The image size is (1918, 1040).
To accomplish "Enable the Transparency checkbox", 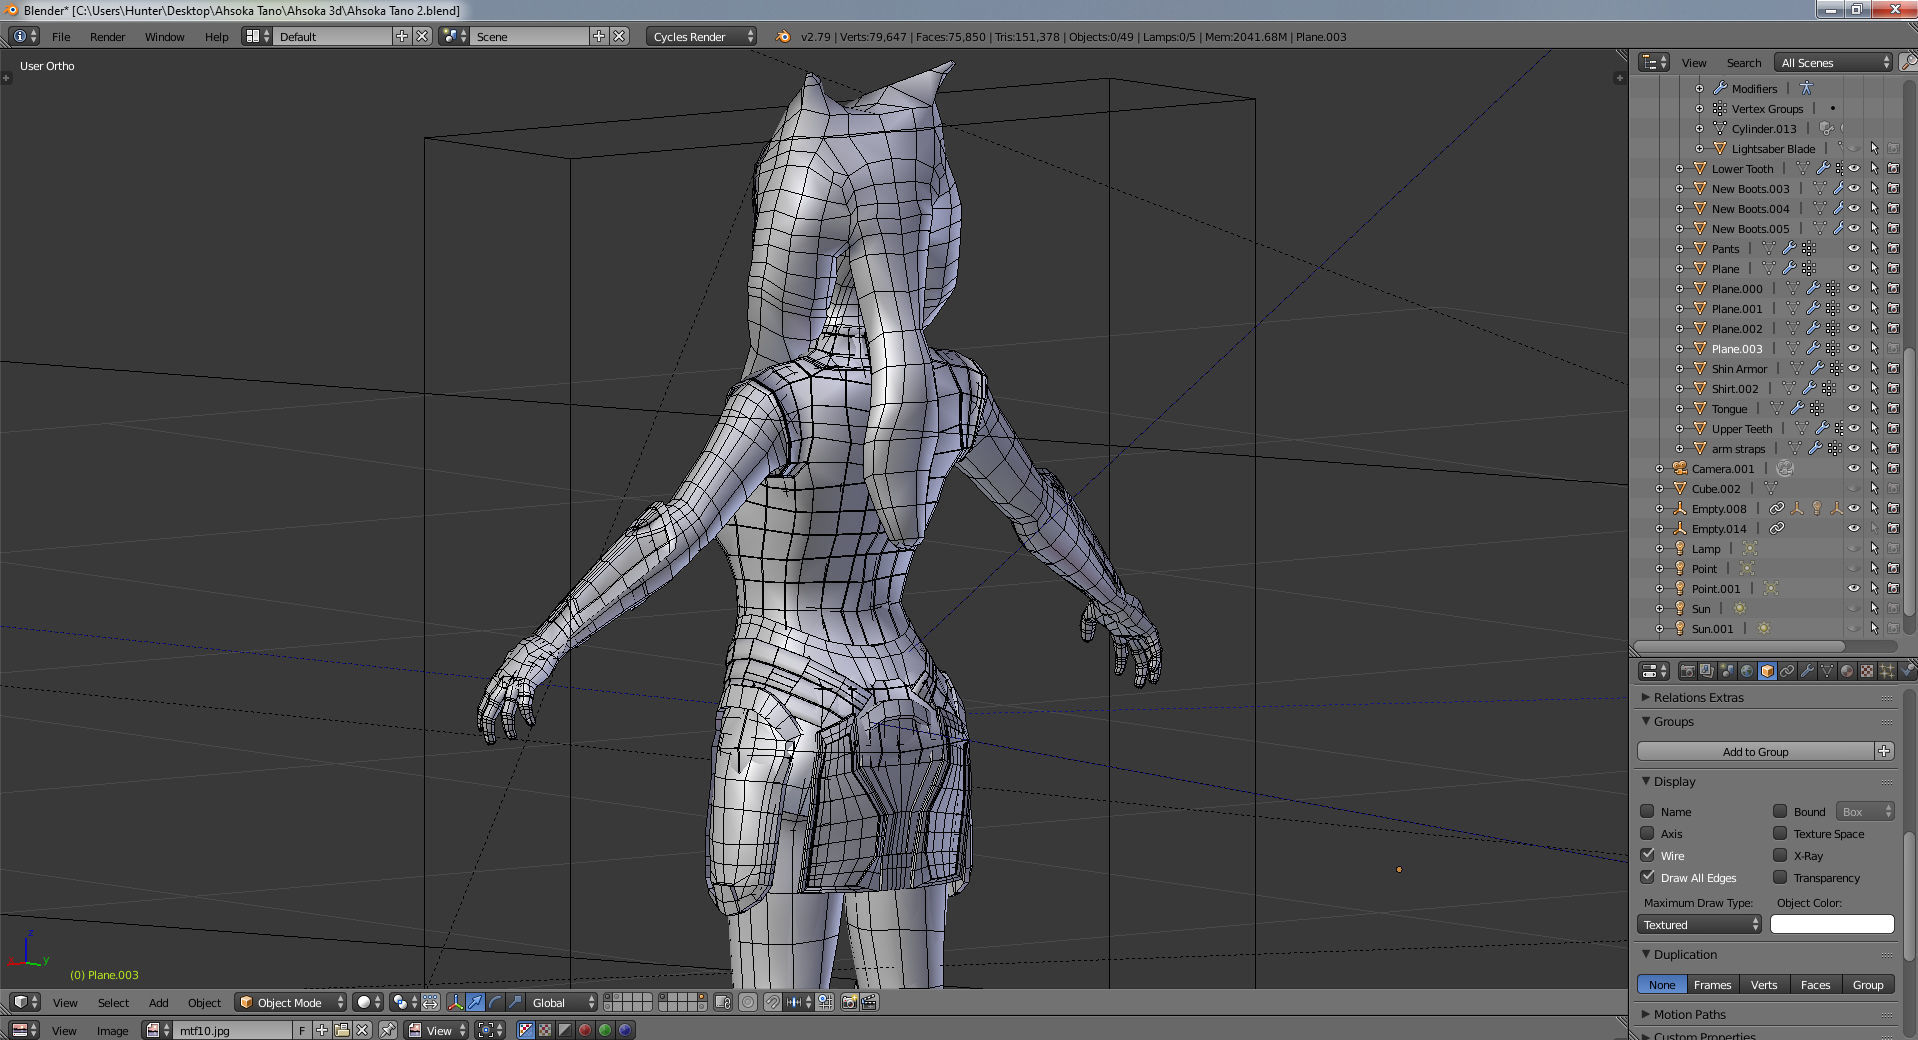I will pyautogui.click(x=1780, y=877).
